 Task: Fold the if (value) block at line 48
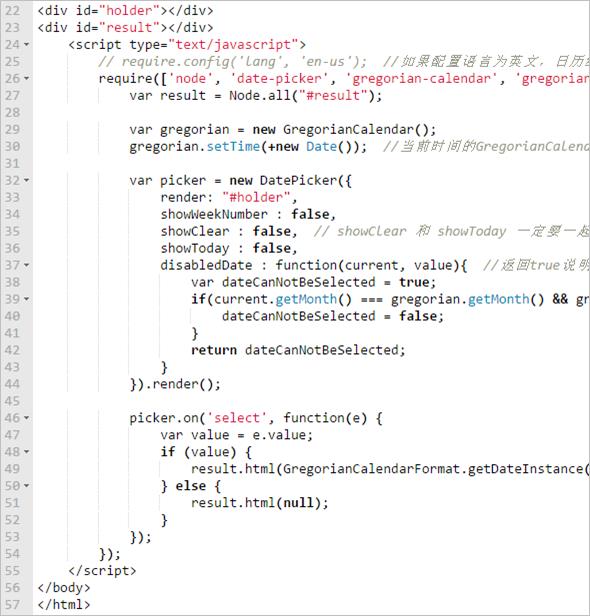[26, 452]
